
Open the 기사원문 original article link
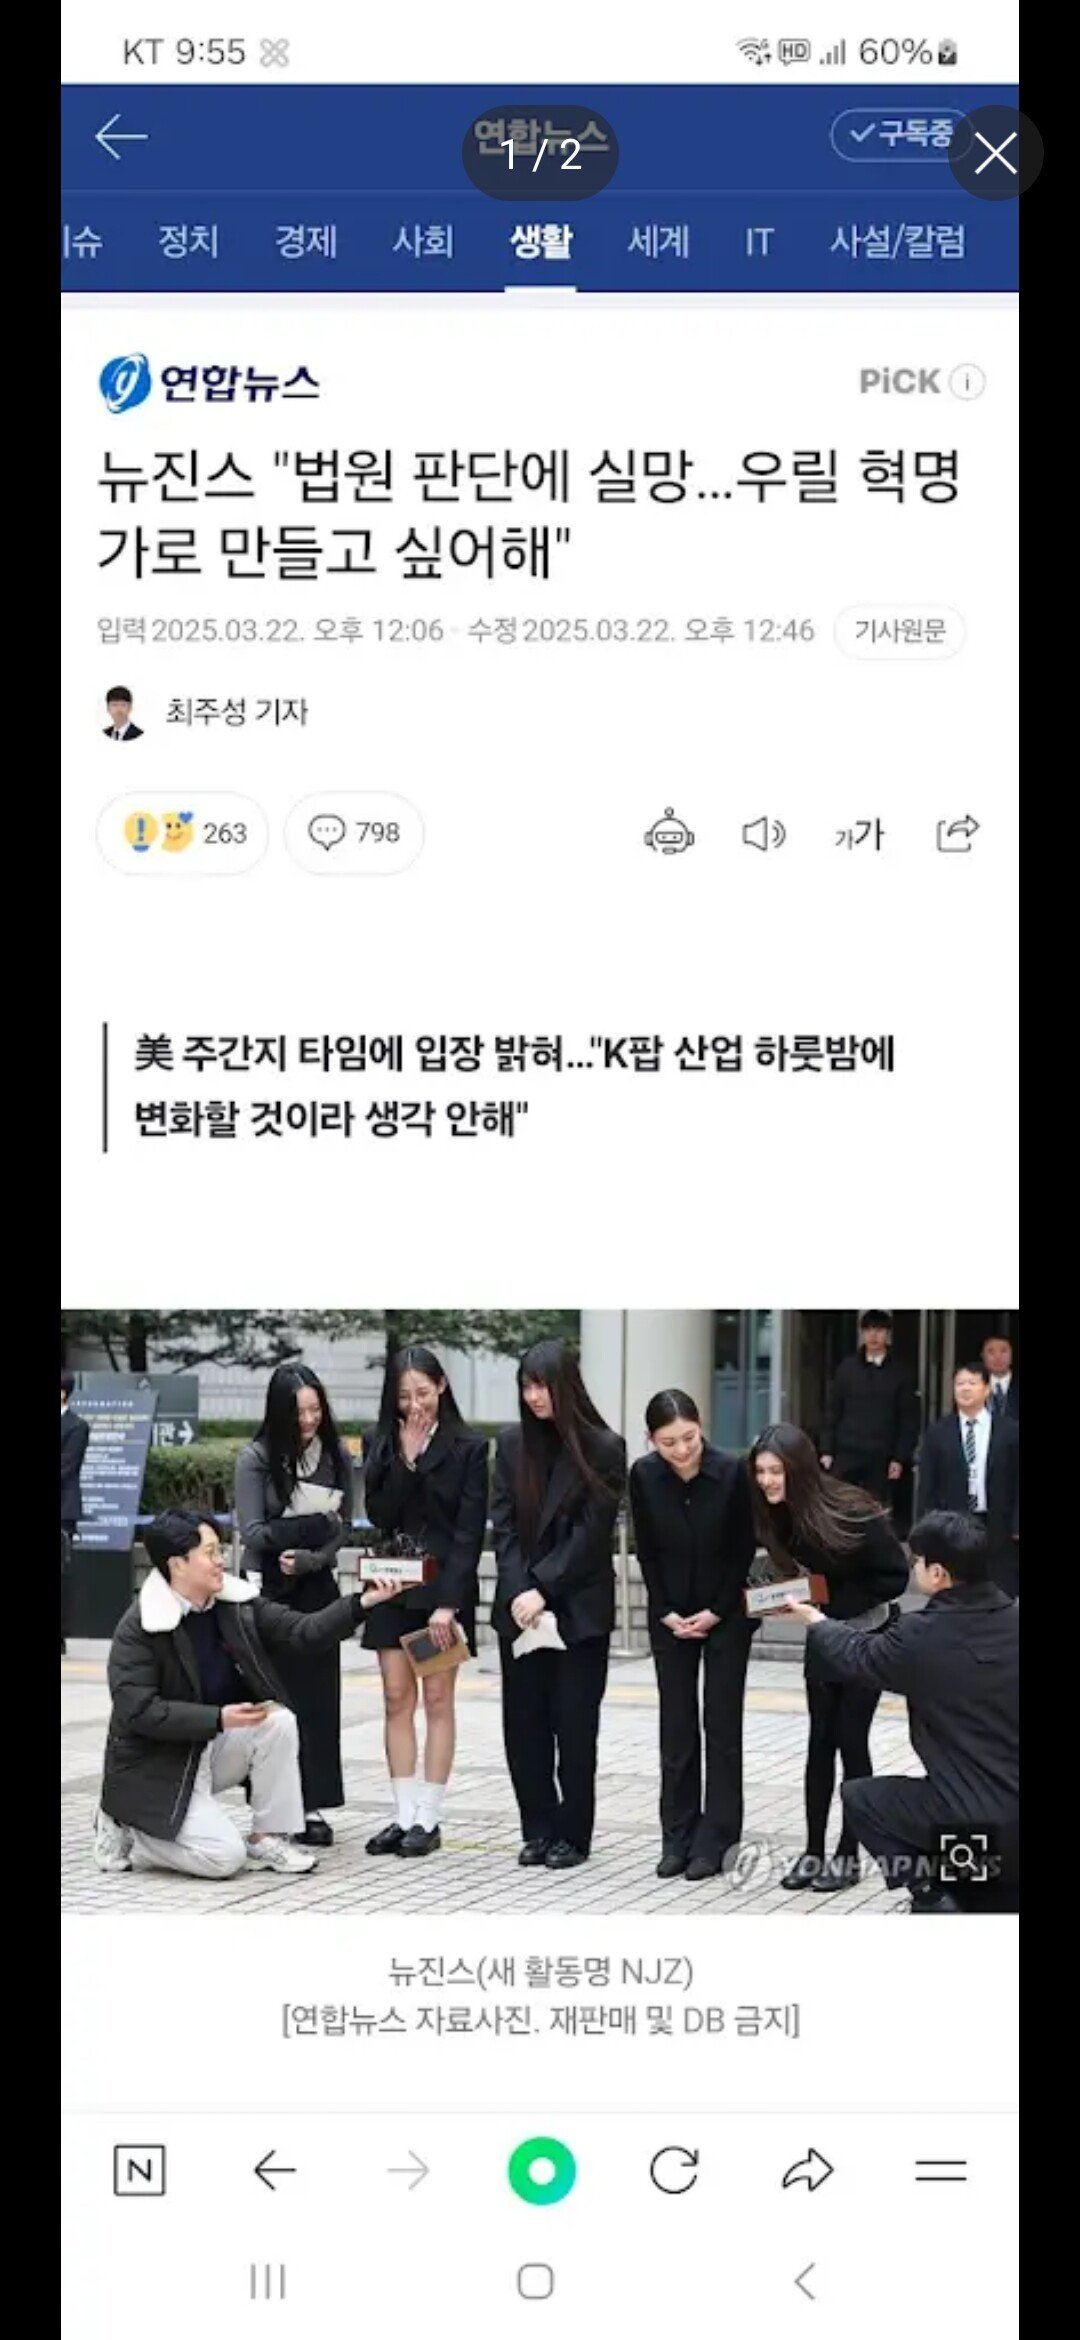click(899, 631)
